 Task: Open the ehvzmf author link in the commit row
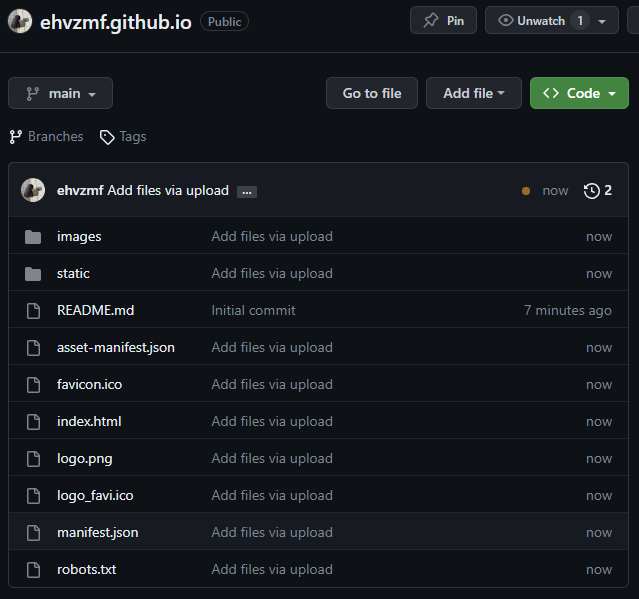tap(80, 190)
